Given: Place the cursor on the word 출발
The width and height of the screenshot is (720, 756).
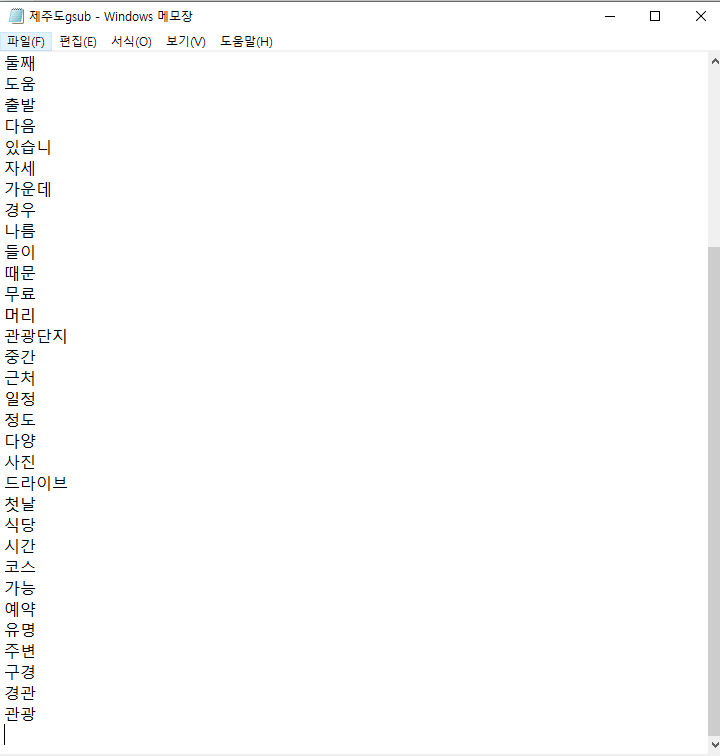Looking at the screenshot, I should pos(20,105).
